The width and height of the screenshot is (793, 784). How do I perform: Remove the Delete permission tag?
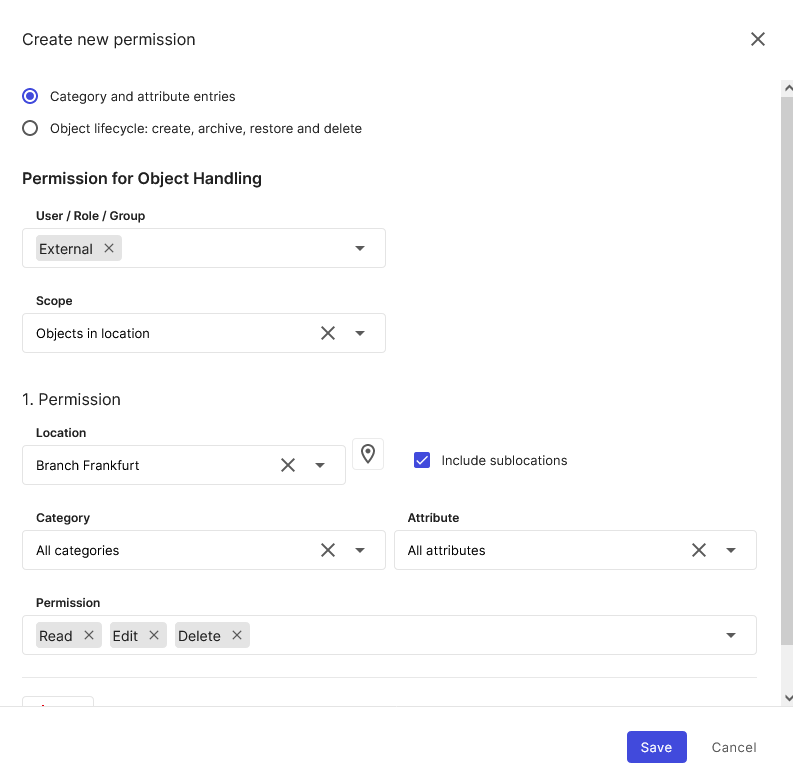coord(237,635)
